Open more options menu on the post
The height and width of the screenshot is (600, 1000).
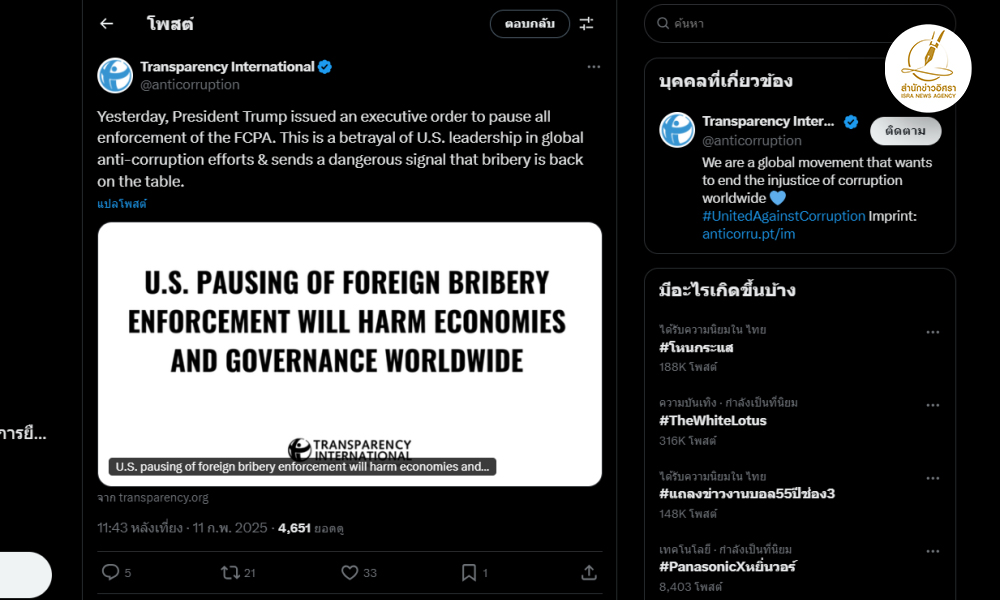pos(594,67)
